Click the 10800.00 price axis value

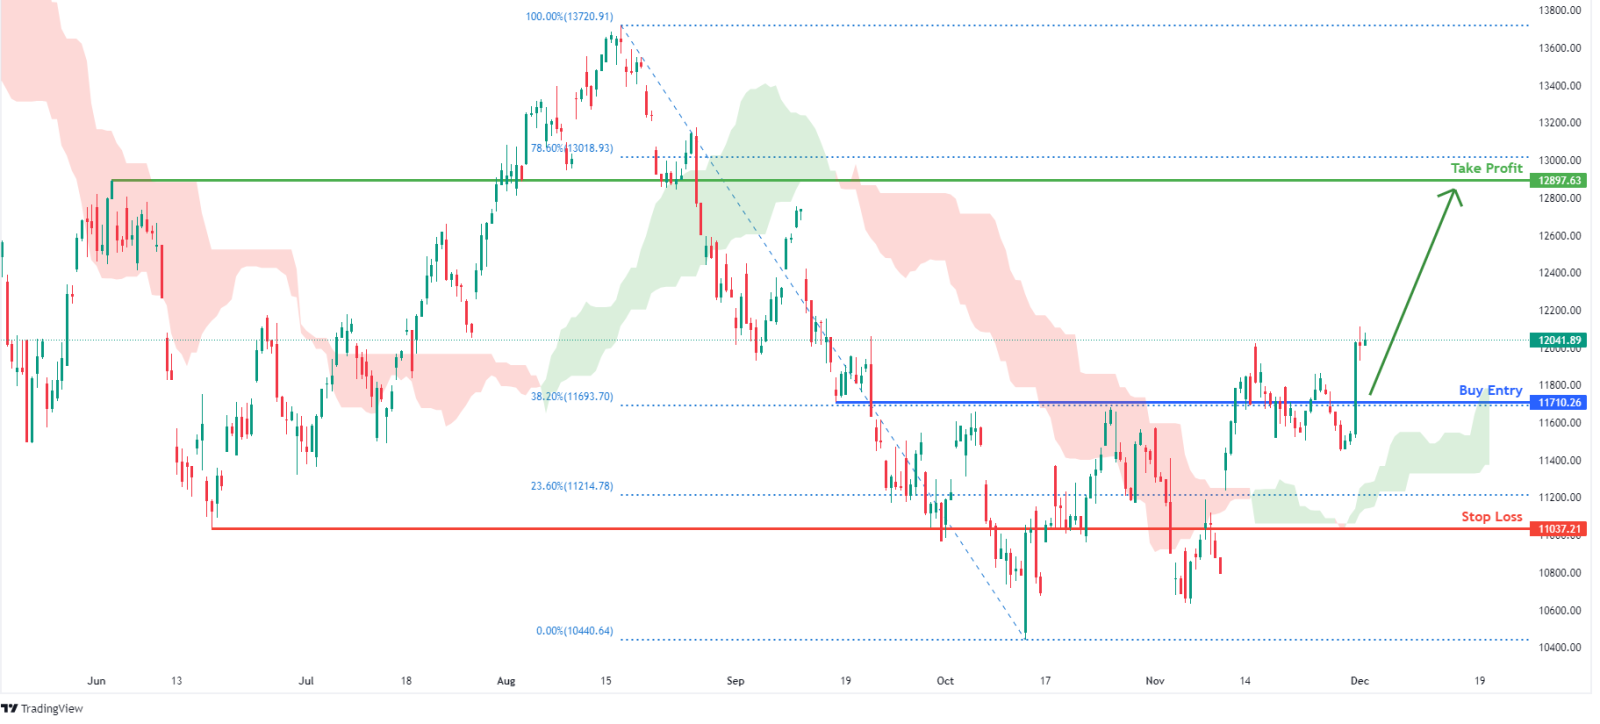[1560, 573]
